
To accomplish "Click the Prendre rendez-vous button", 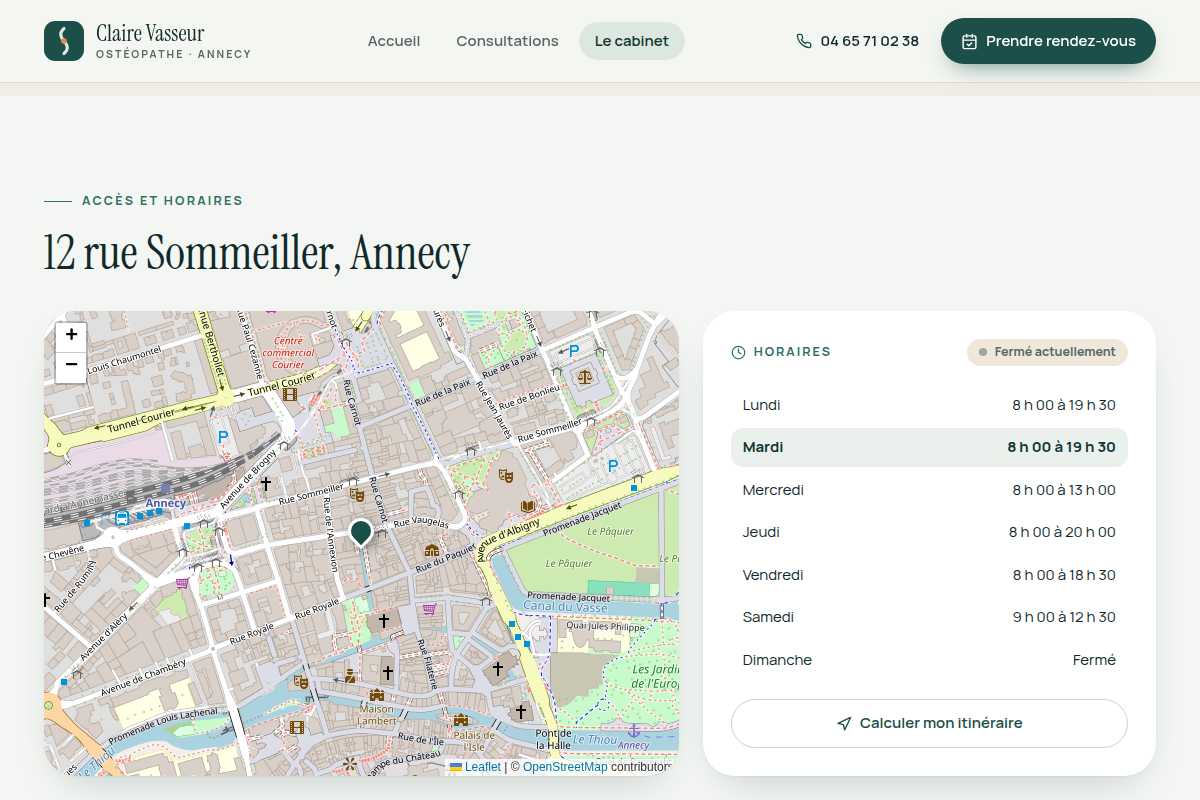I will 1048,41.
